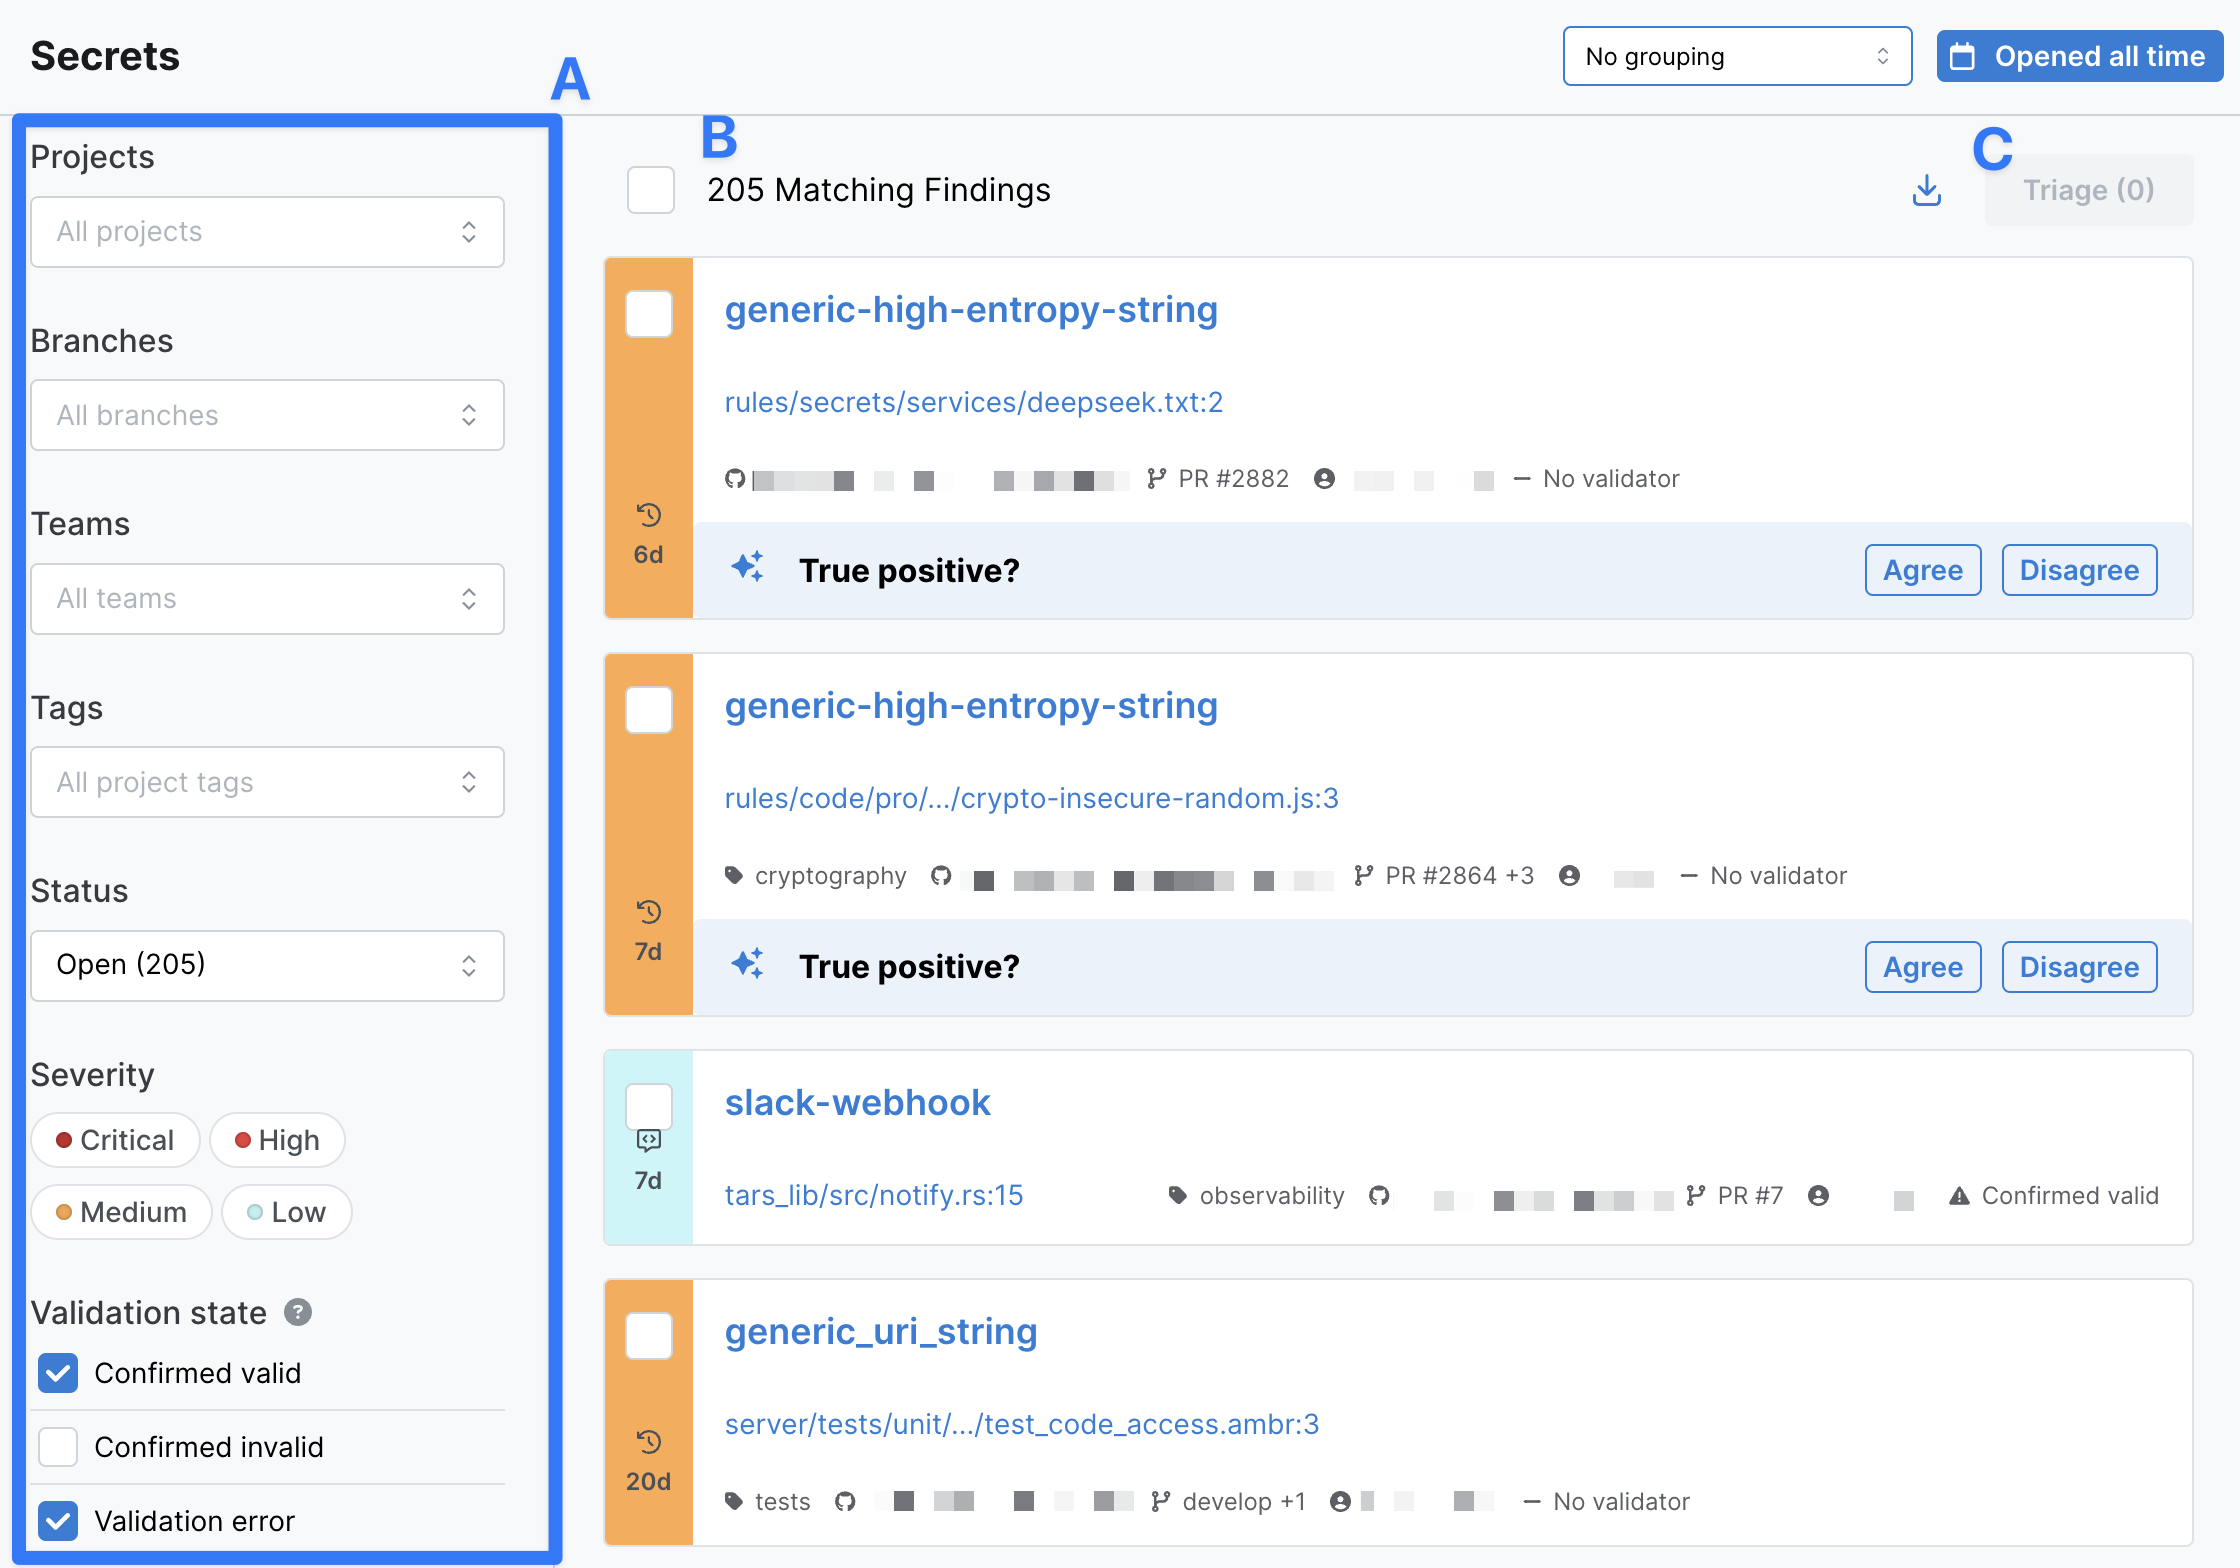
Task: Uncheck the Confirmed valid filter
Action: pos(57,1373)
